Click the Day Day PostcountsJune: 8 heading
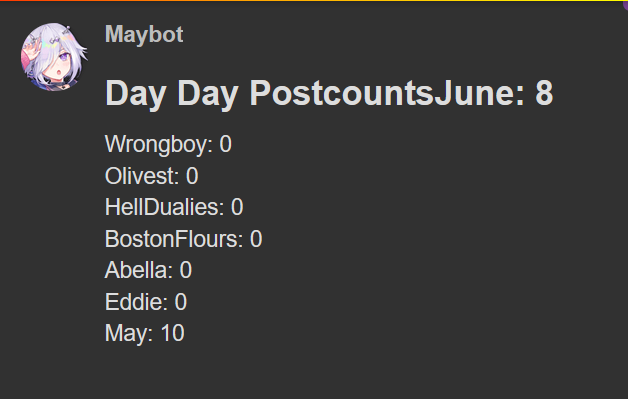The width and height of the screenshot is (628, 399). [x=329, y=94]
